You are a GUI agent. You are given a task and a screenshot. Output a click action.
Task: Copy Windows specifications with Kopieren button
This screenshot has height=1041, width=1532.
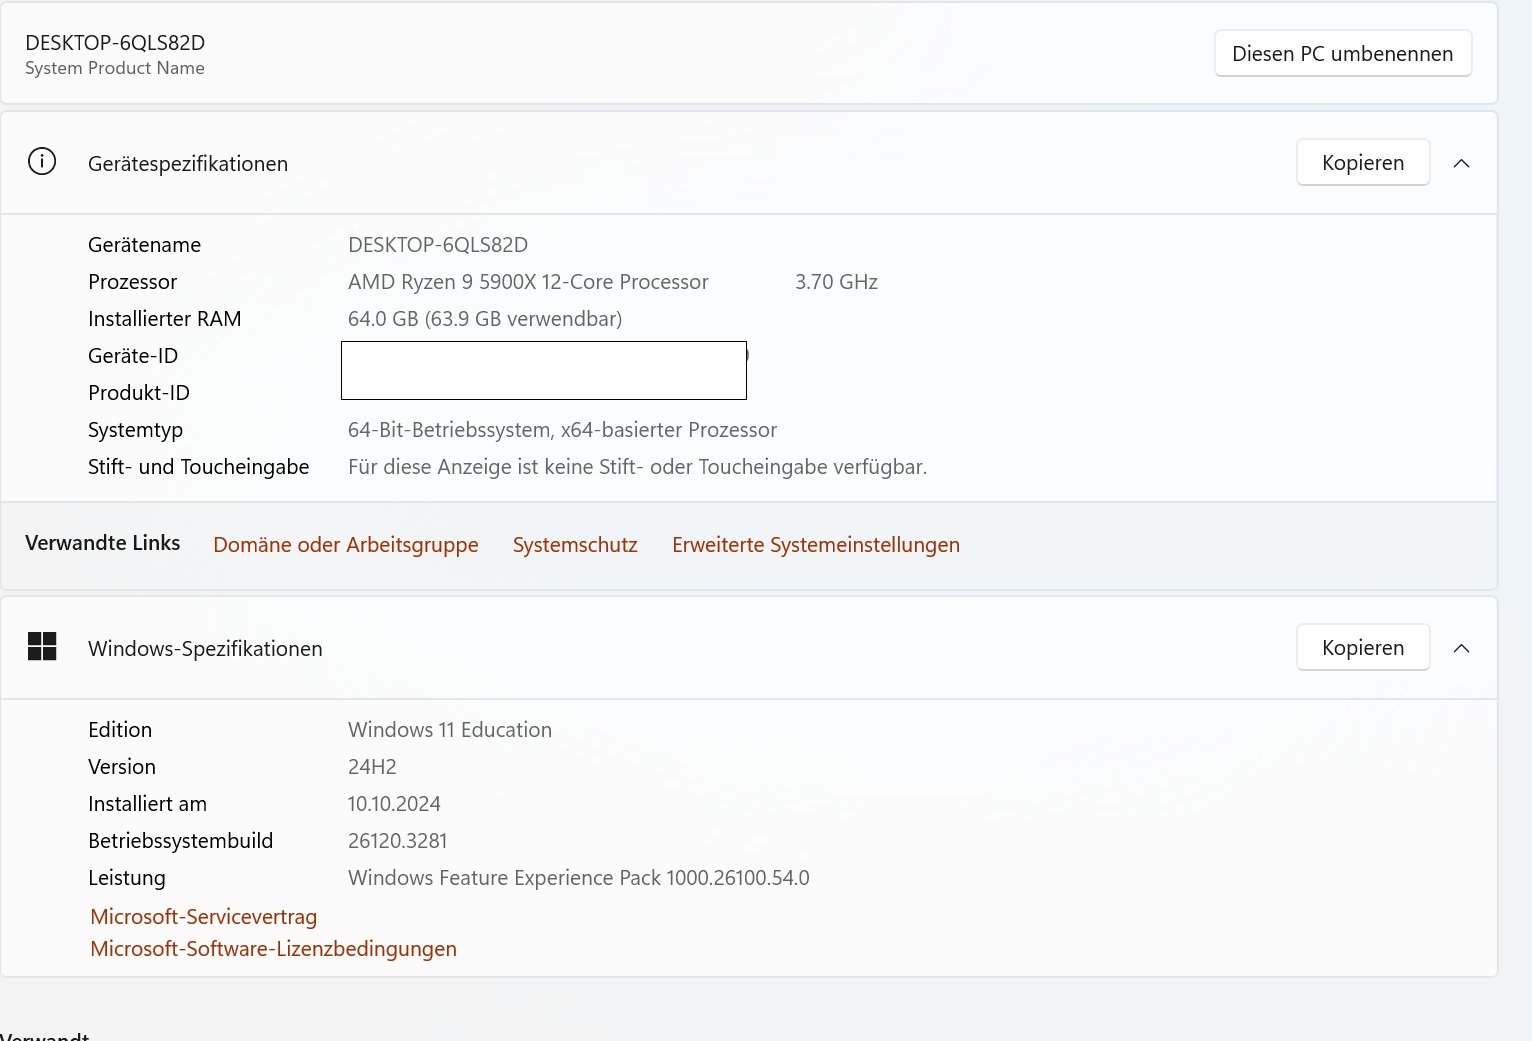(1363, 647)
